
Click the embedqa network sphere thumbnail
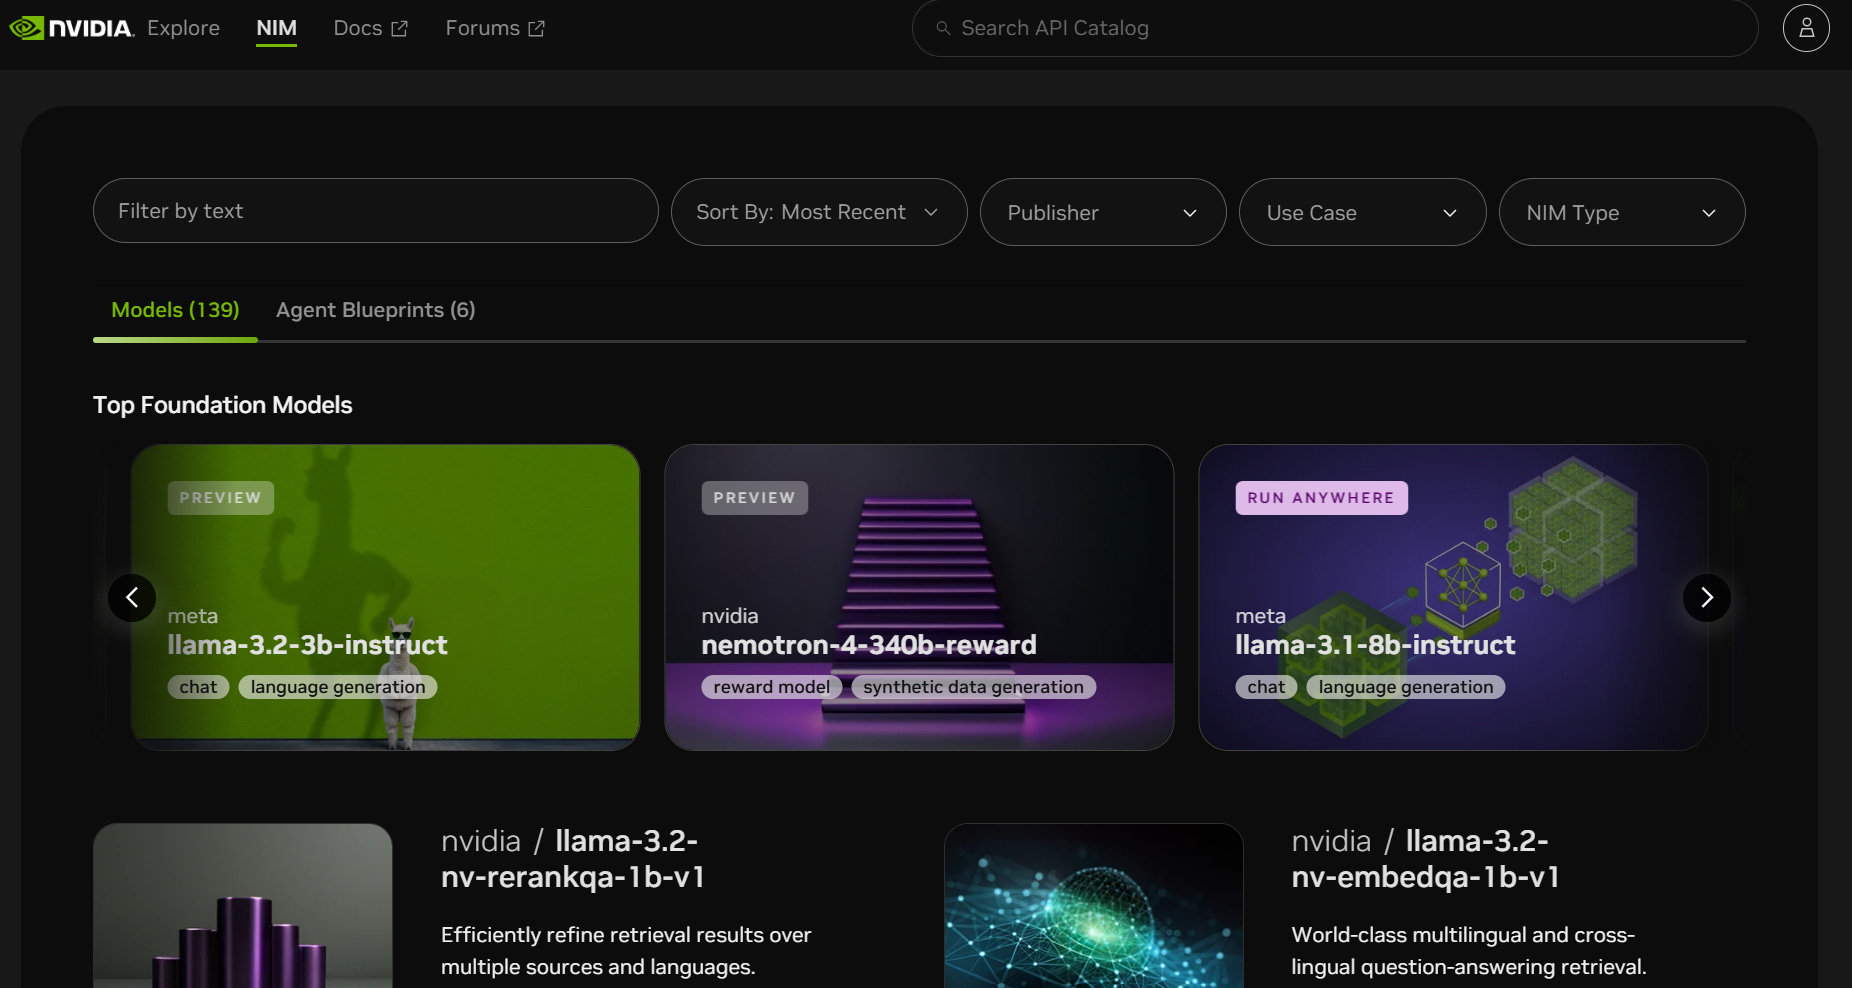1094,906
